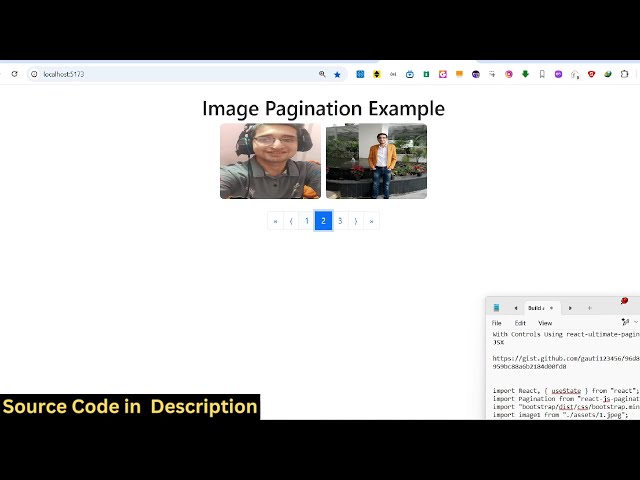Jump to last page with » button
This screenshot has width=640, height=480.
click(x=371, y=221)
